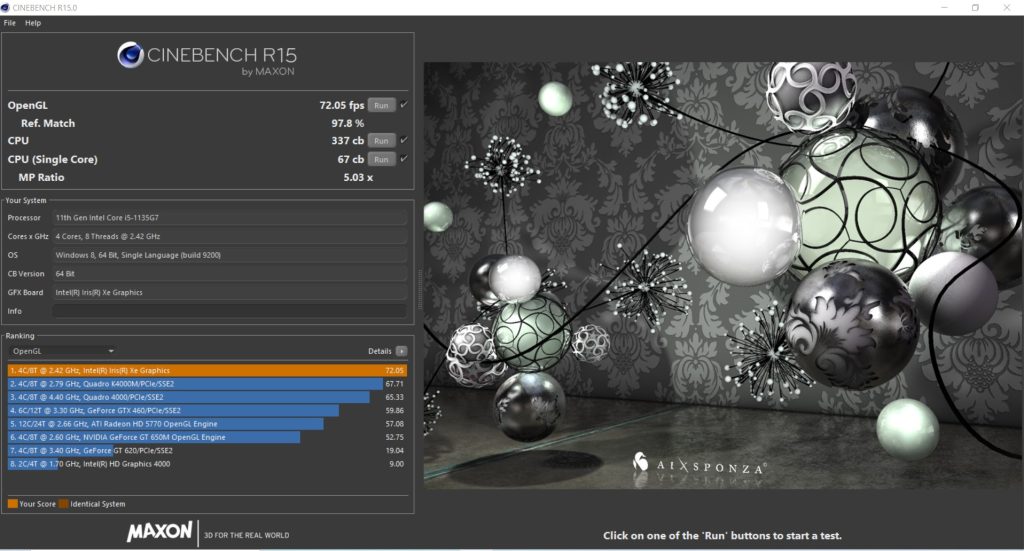Click the panel splitter grip handle
The width and height of the screenshot is (1024, 551).
click(x=419, y=290)
